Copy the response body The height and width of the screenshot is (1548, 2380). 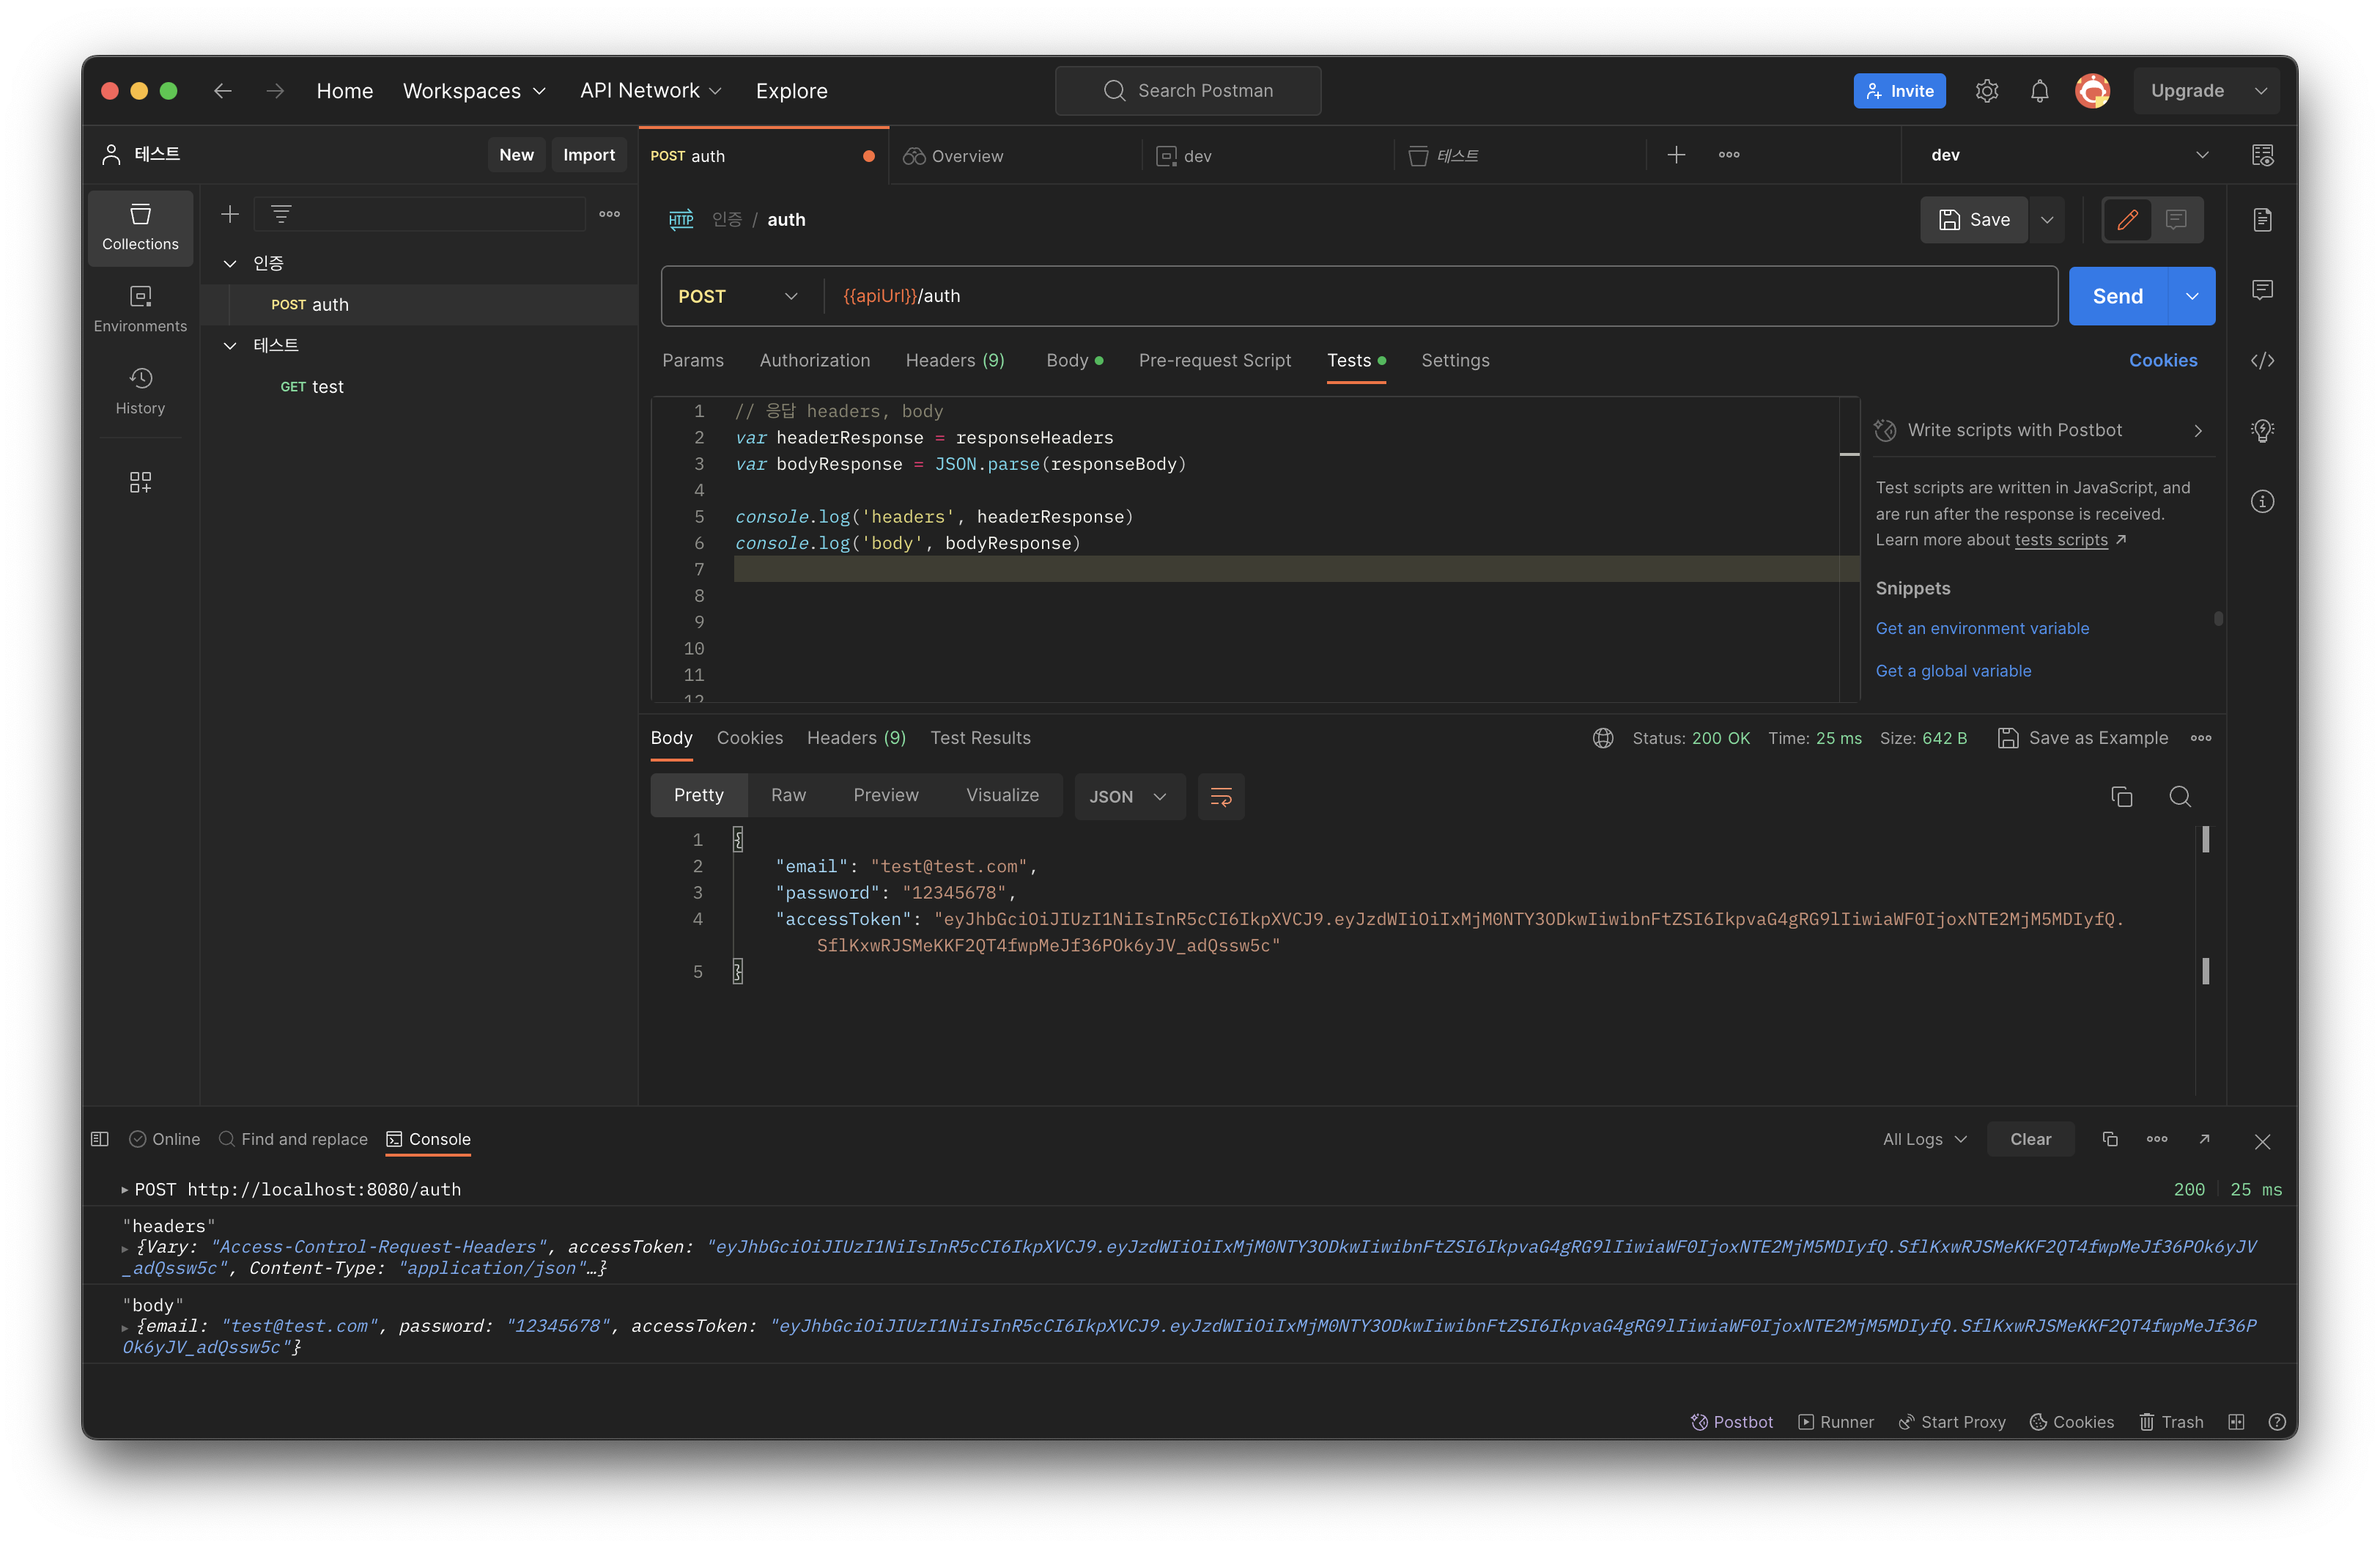(x=2121, y=796)
